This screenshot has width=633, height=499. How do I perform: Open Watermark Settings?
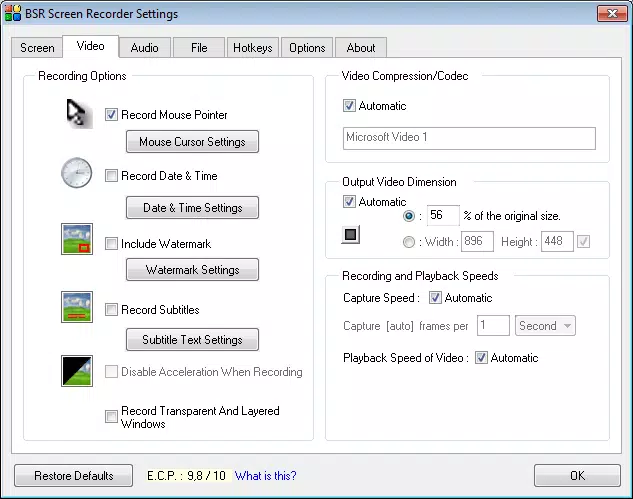click(x=192, y=269)
